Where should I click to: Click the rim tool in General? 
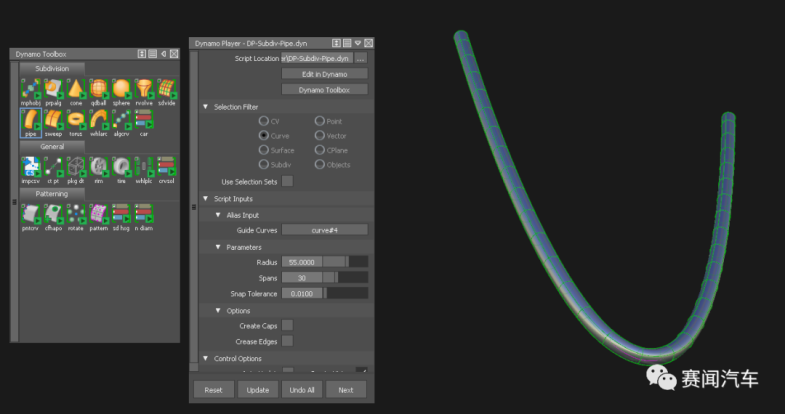pos(98,166)
